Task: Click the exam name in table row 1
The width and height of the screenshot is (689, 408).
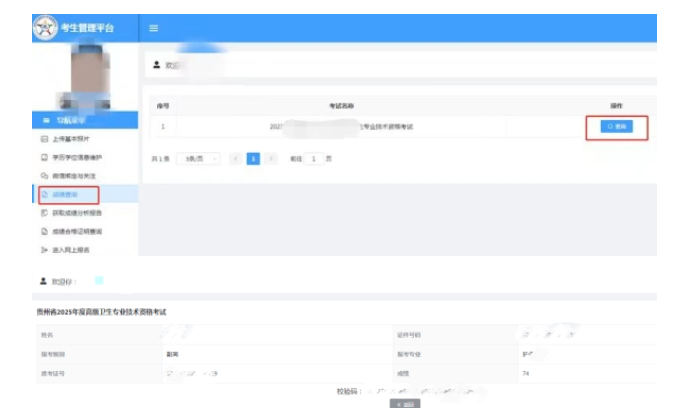Action: pyautogui.click(x=342, y=127)
